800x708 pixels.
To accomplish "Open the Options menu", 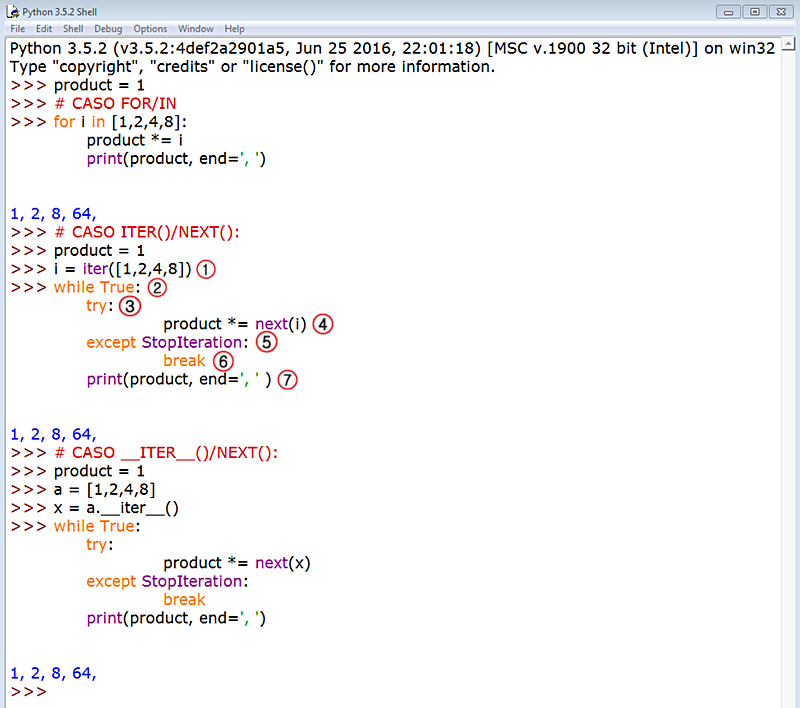I will pyautogui.click(x=150, y=29).
